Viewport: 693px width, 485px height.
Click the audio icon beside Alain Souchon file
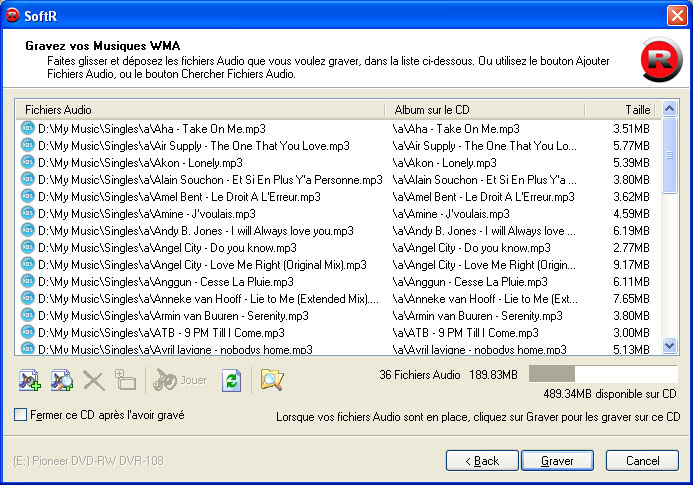27,179
